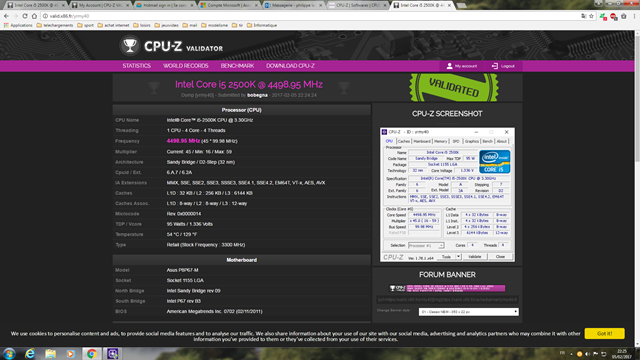
Task: Click the Motherboard section header
Action: pos(242,260)
